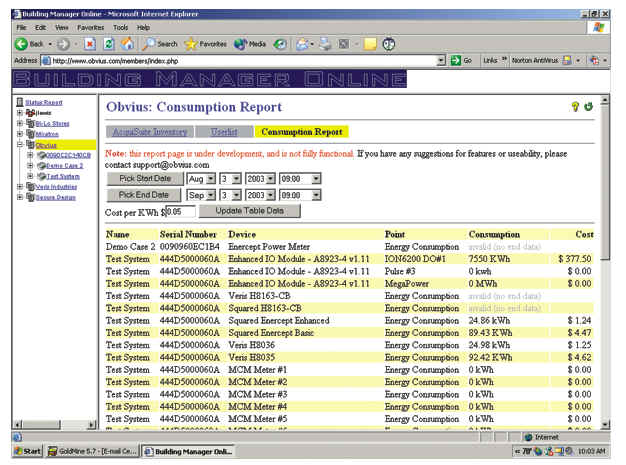Click the device icon beside Demo Case 2

tap(41, 166)
